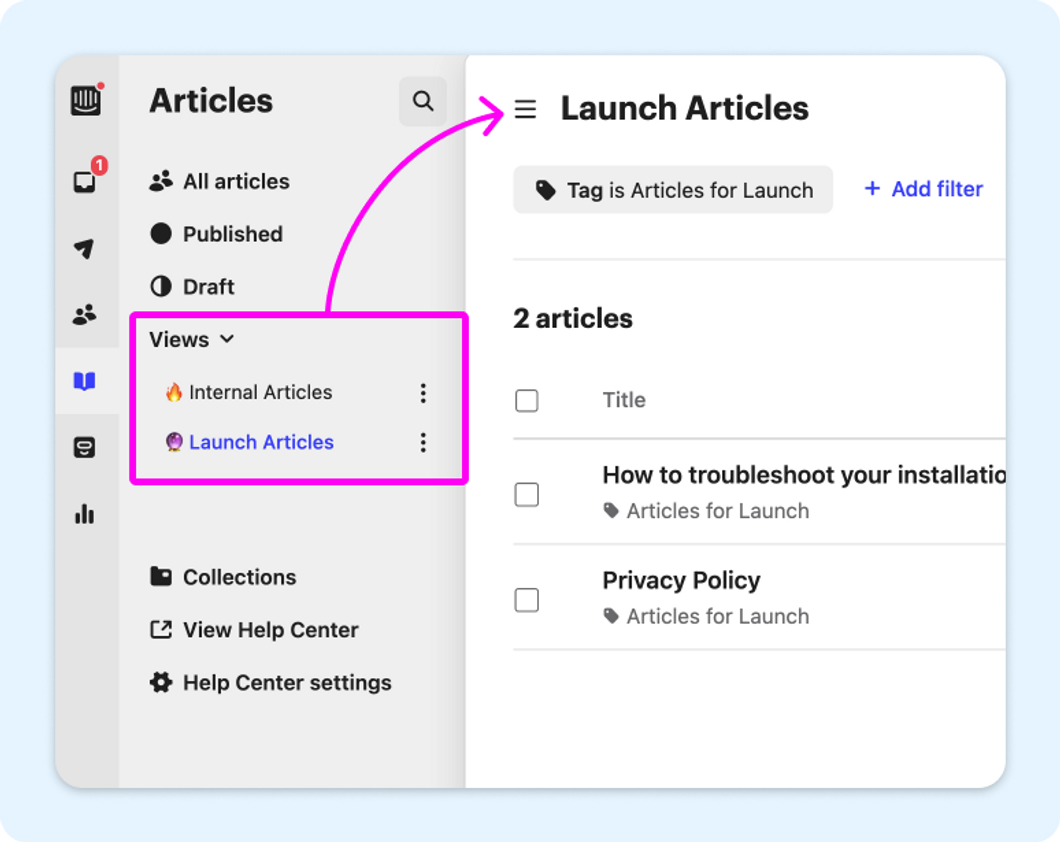Screen dimensions: 1060x842
Task: Check the select-all checkbox in the Title header
Action: [527, 400]
